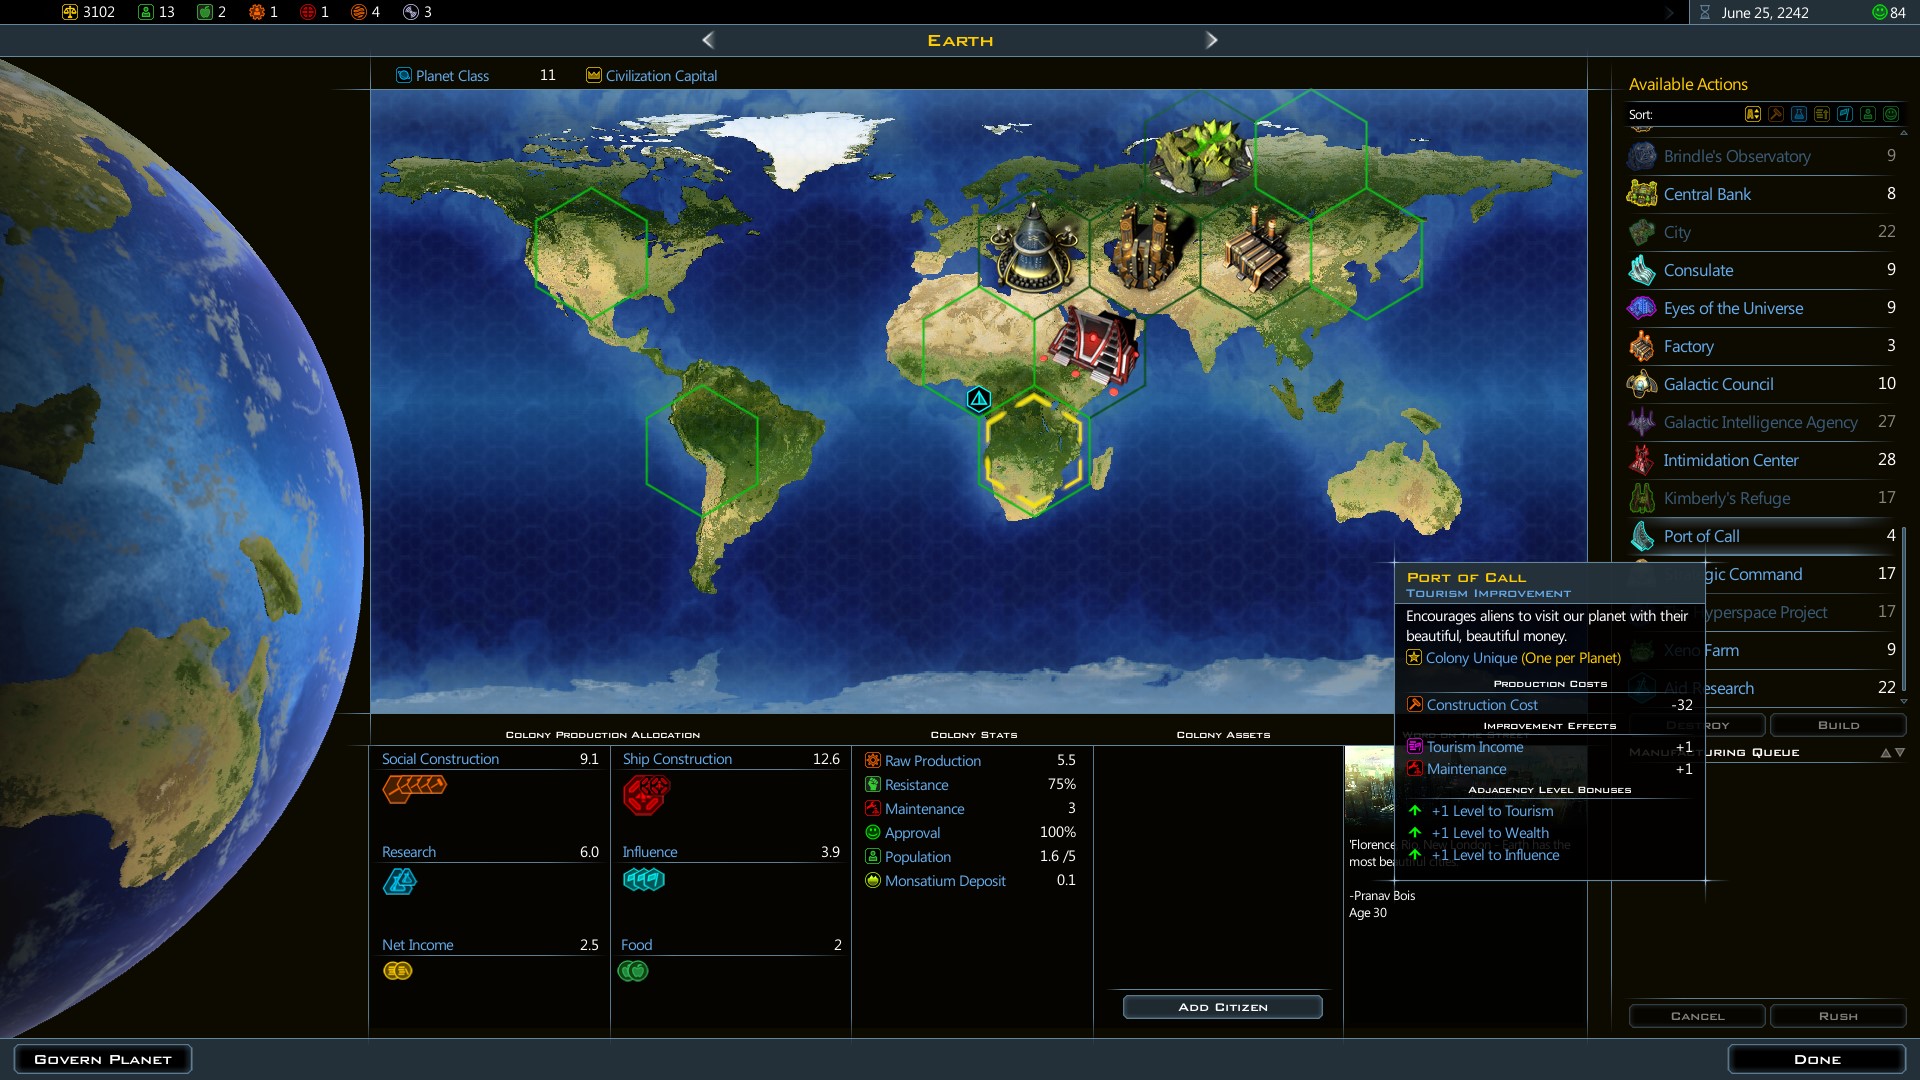This screenshot has height=1080, width=1920.
Task: Click the Factory improvement icon in list
Action: click(x=1641, y=347)
